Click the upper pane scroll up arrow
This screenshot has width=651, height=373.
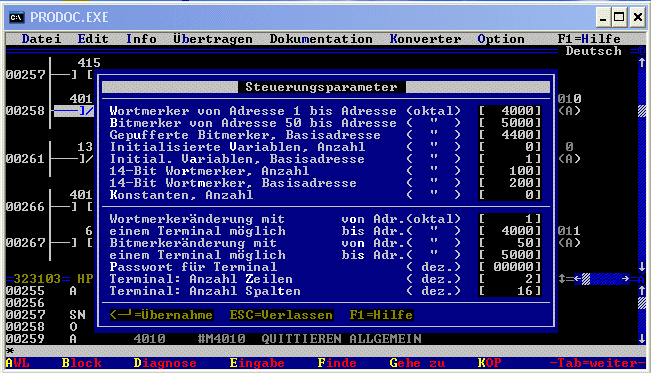[x=641, y=63]
